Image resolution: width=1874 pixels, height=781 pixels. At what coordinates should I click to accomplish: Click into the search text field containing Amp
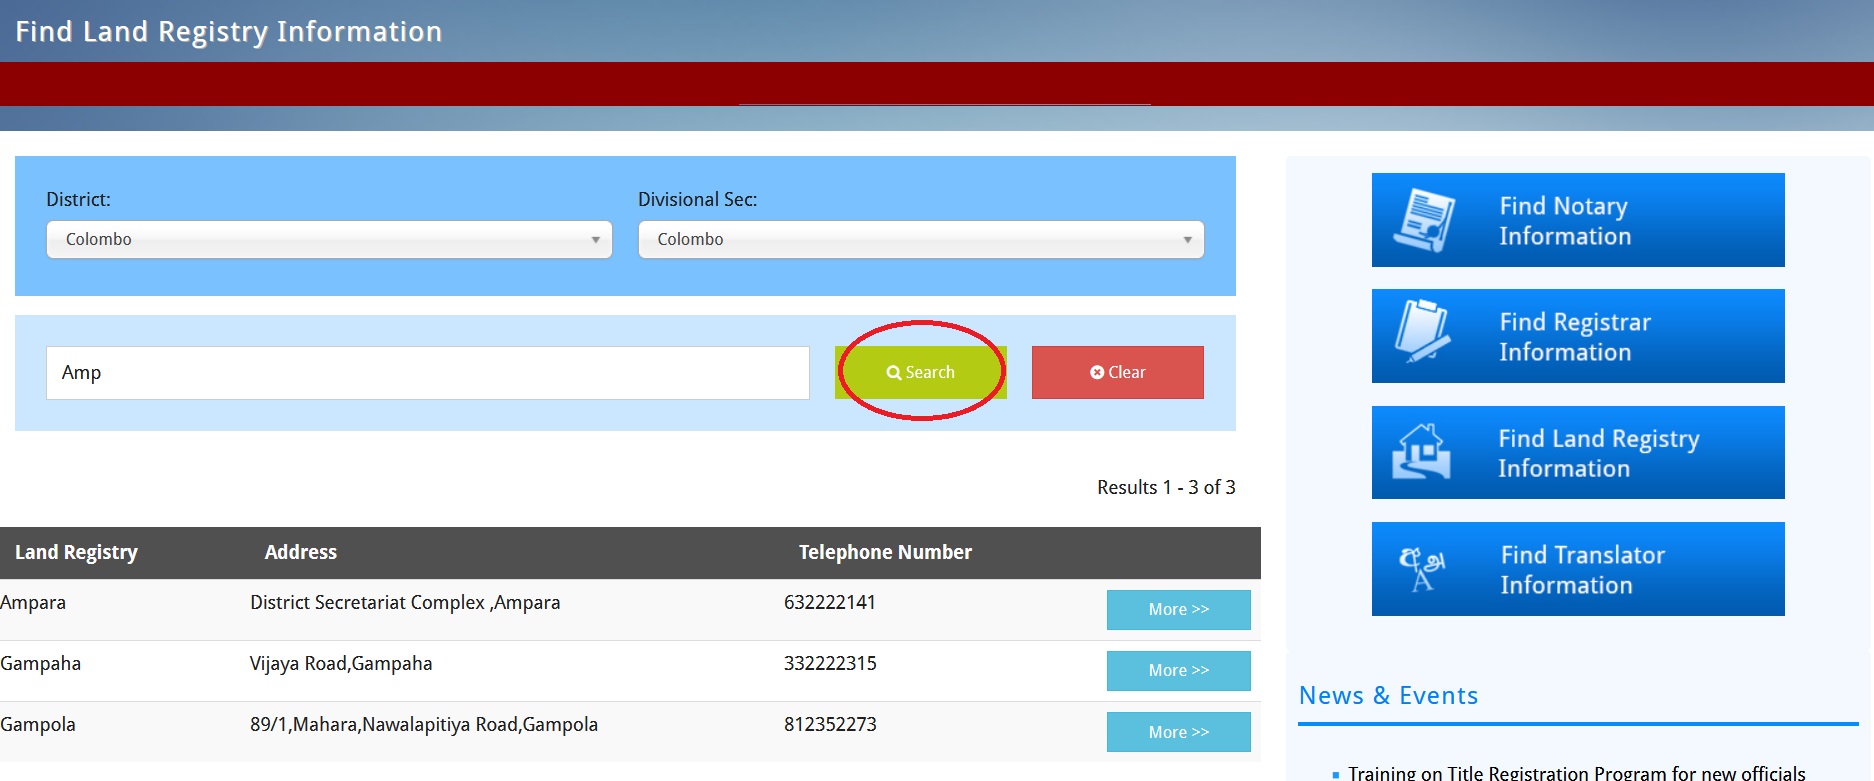[427, 373]
